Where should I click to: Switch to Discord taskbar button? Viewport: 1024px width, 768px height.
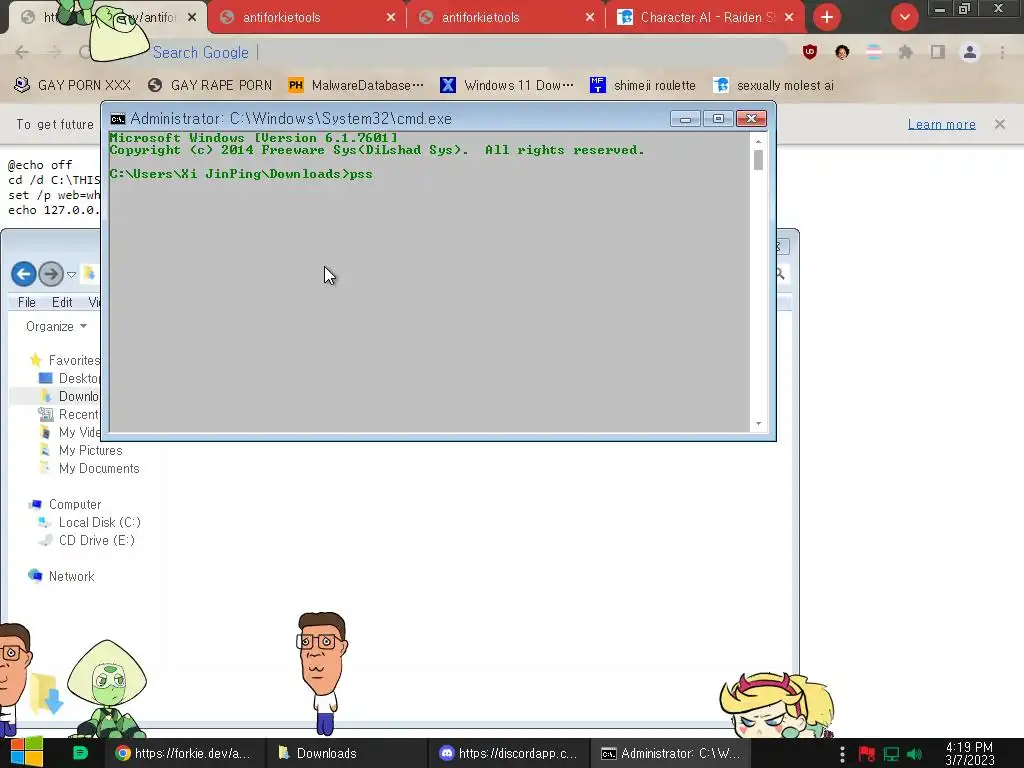(509, 753)
